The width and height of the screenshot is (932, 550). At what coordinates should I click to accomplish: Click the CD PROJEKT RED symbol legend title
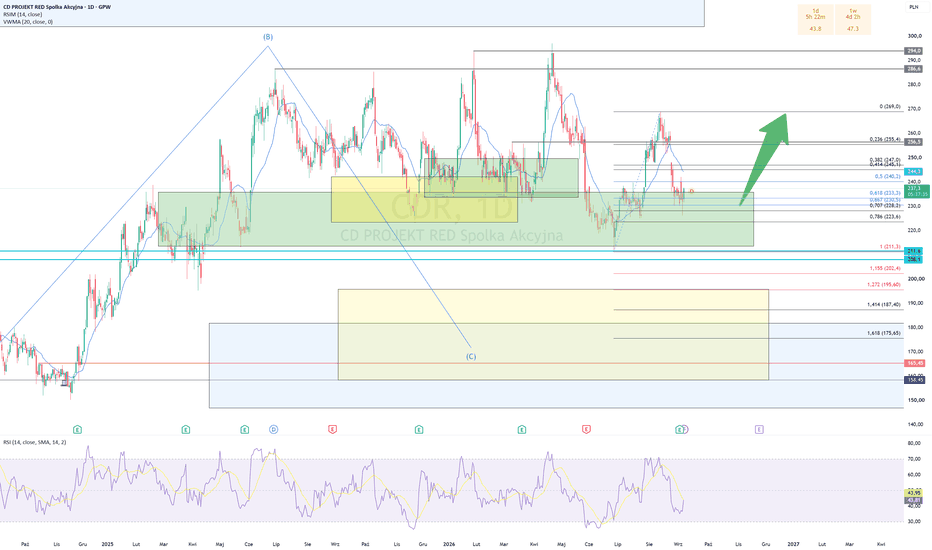tap(57, 7)
